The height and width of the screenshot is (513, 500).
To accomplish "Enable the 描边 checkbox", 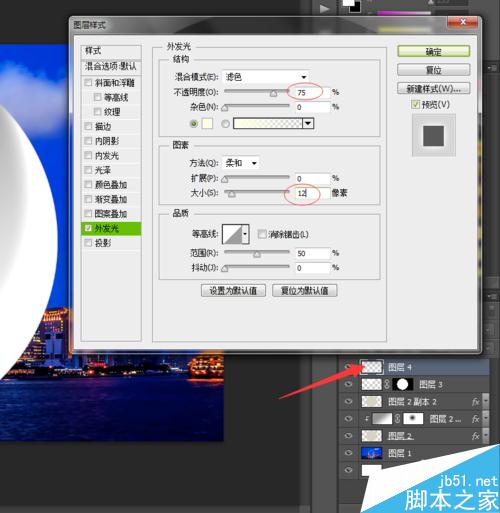I will click(88, 126).
